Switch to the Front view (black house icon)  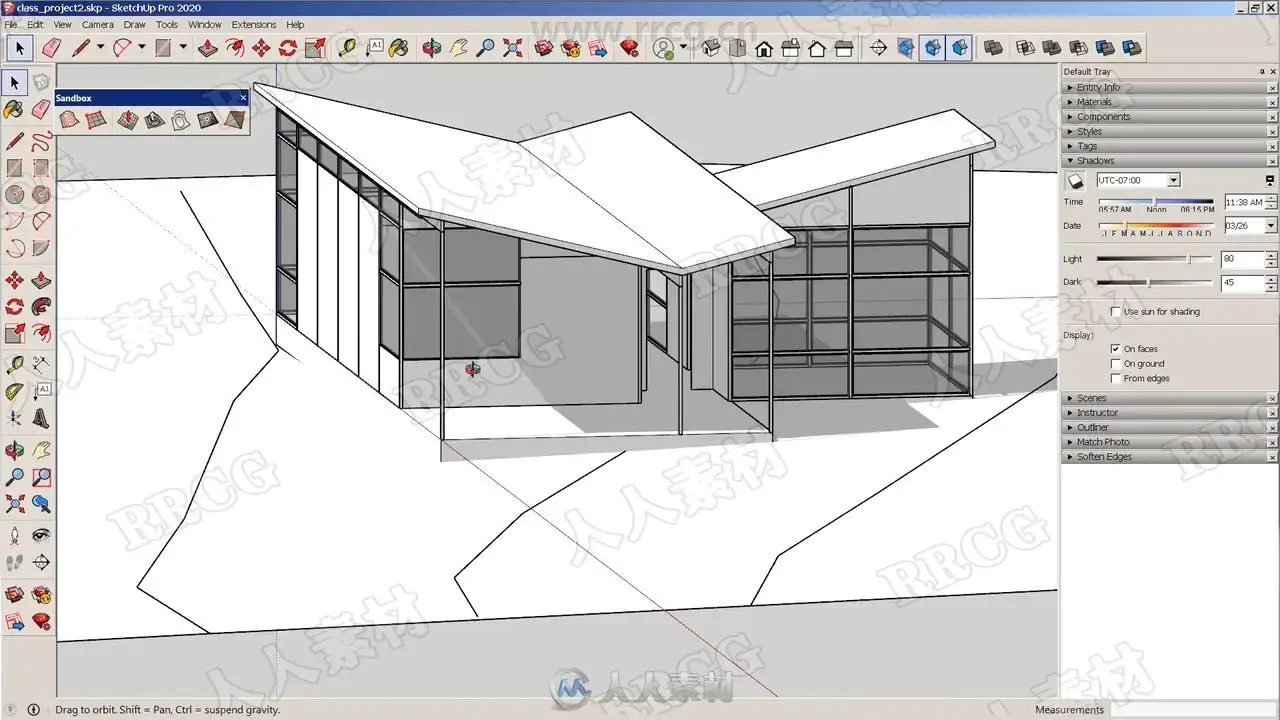point(764,47)
